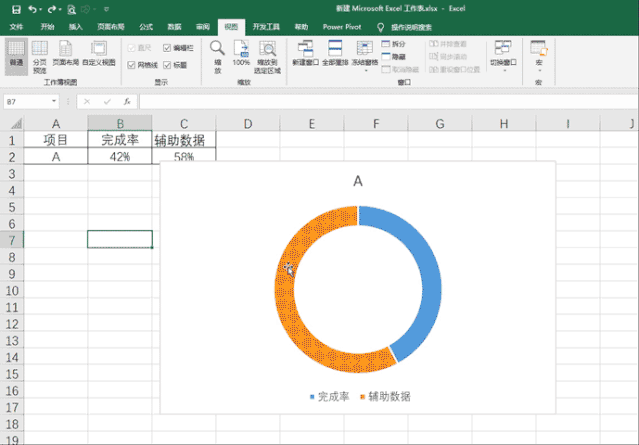
Task: Click inside the formula bar input
Action: (388, 101)
